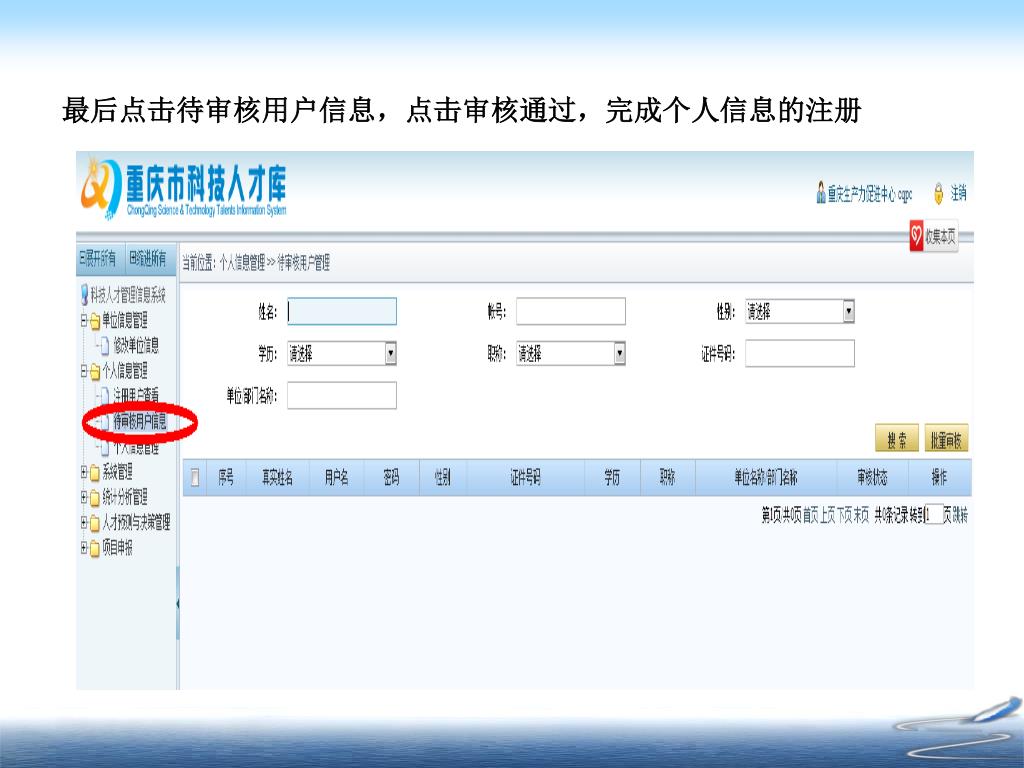Screen dimensions: 1024x768
Task: Open the 职称 dropdown
Action: [x=571, y=353]
